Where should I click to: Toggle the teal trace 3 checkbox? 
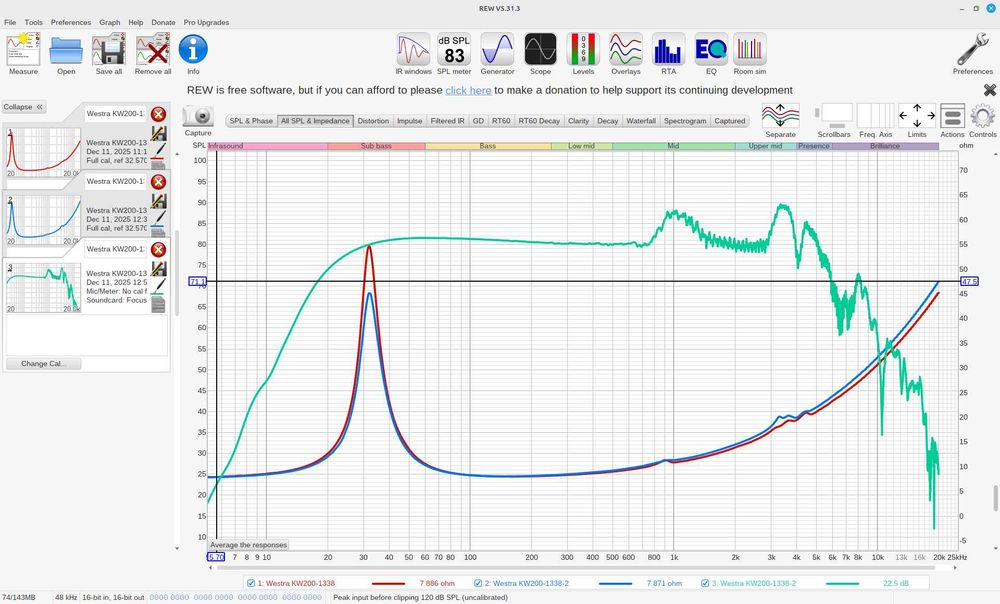tap(705, 583)
